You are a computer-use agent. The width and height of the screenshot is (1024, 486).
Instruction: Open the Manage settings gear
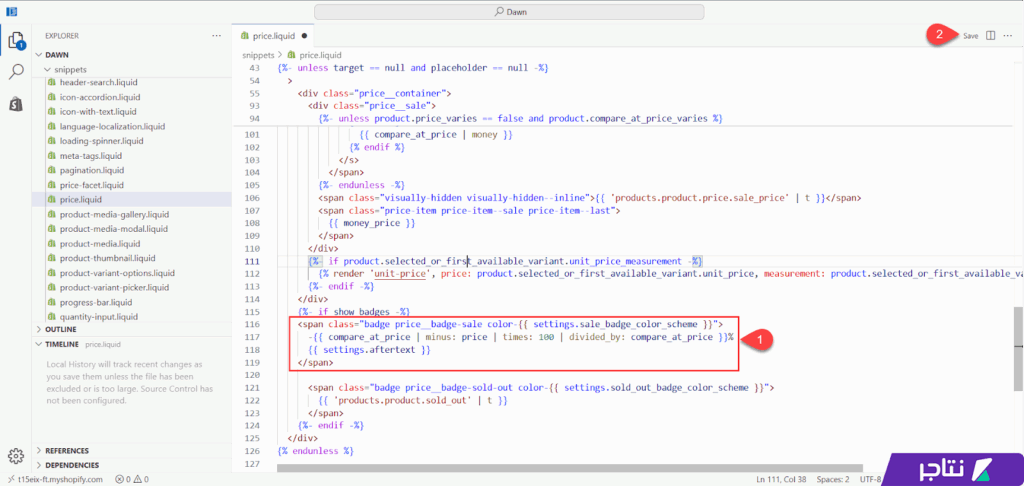[16, 456]
